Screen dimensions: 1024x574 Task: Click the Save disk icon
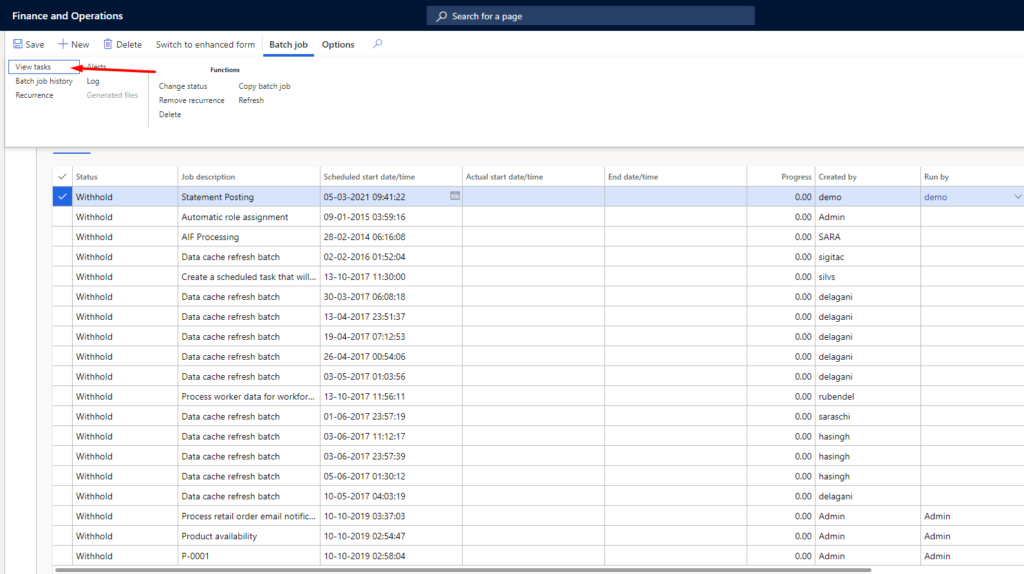pos(18,44)
